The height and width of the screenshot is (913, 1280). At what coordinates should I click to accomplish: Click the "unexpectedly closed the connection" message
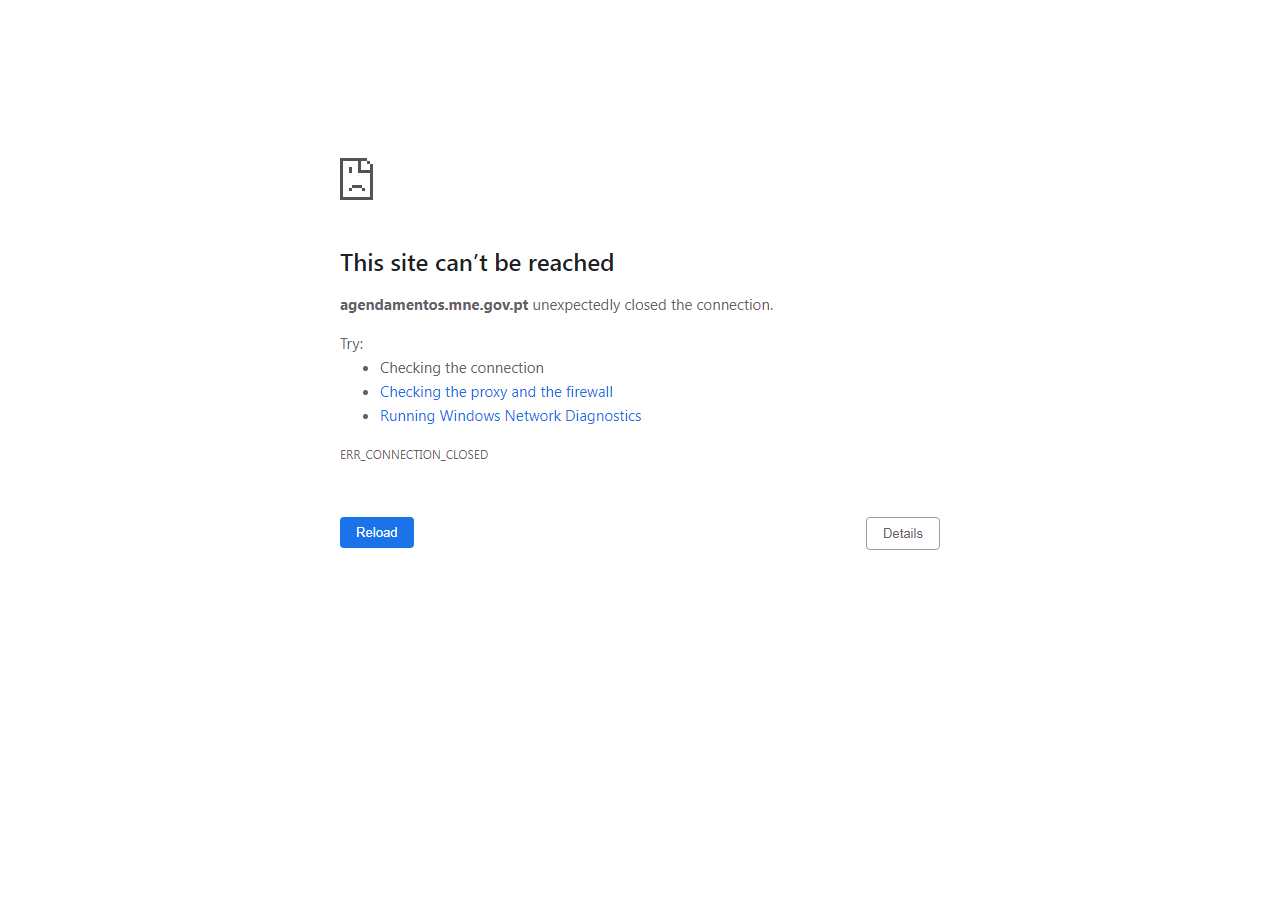coord(653,305)
